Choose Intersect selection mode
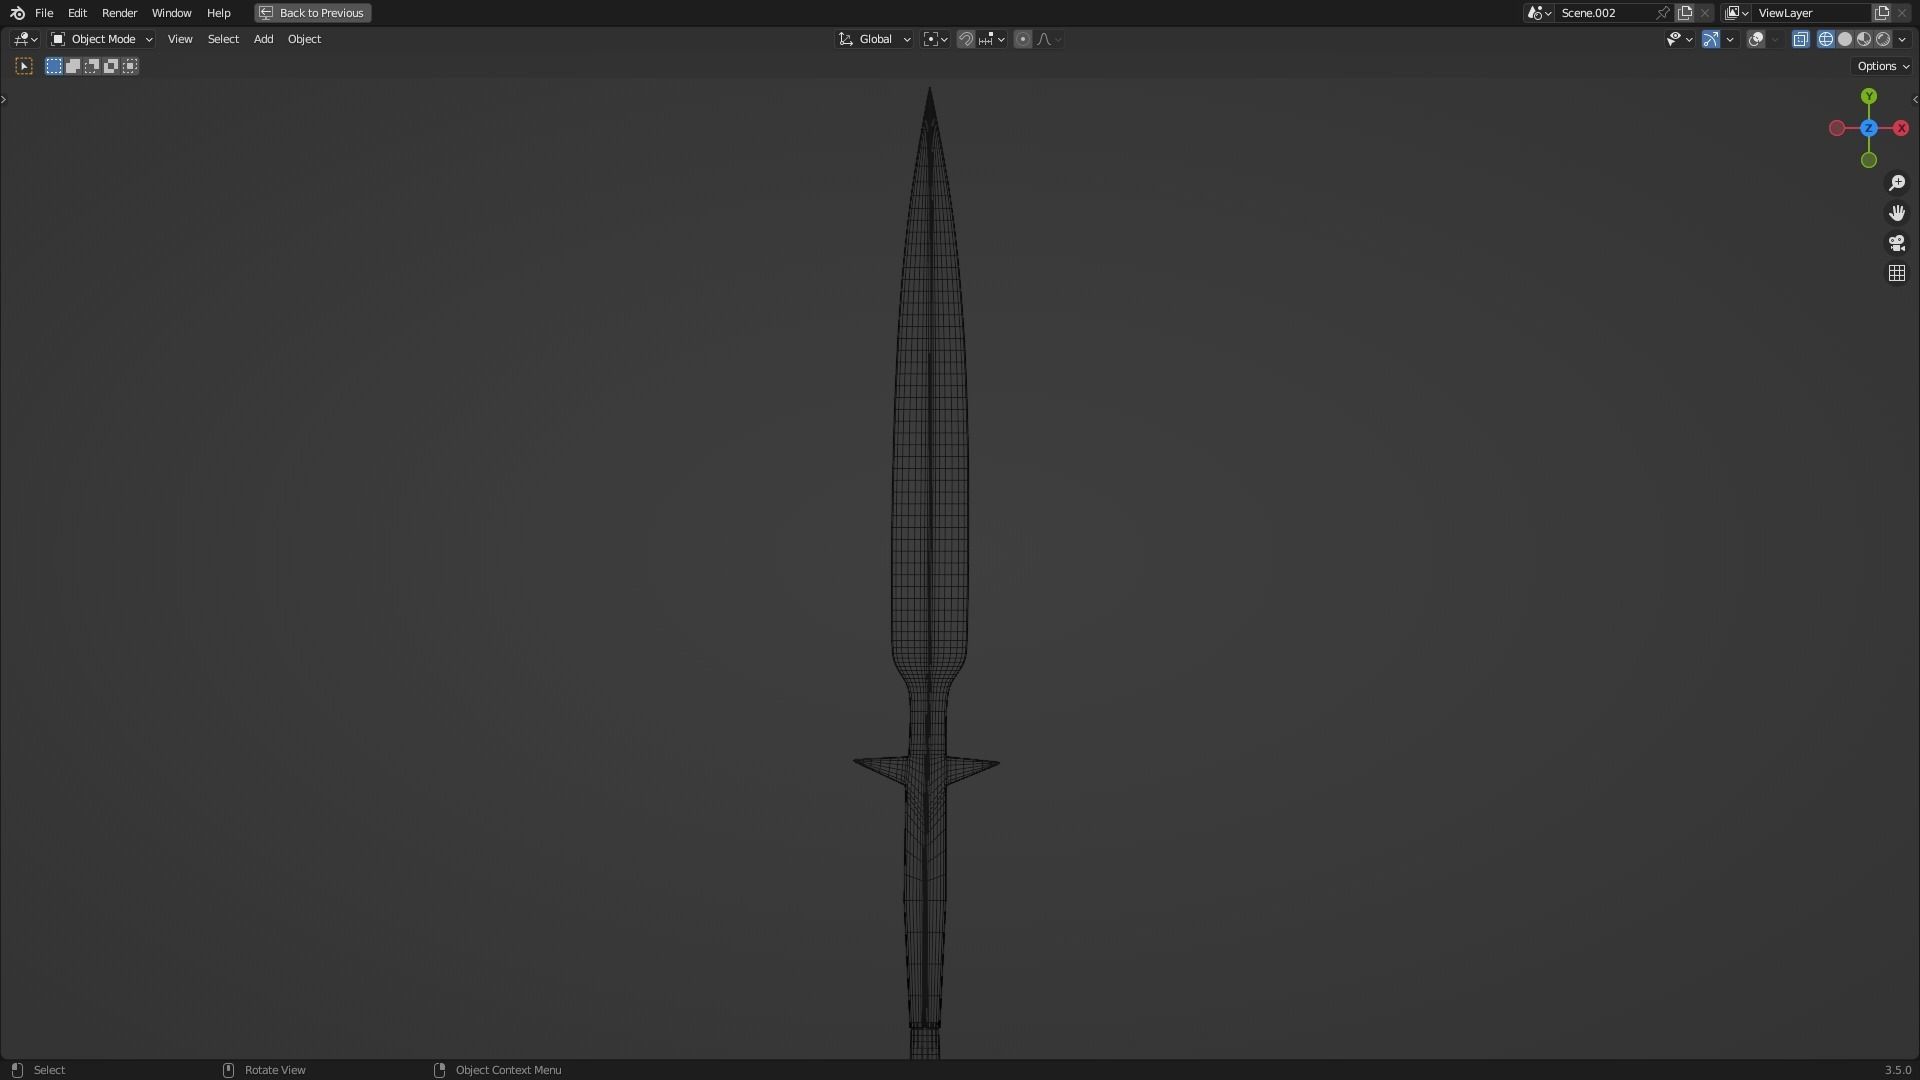 point(130,66)
